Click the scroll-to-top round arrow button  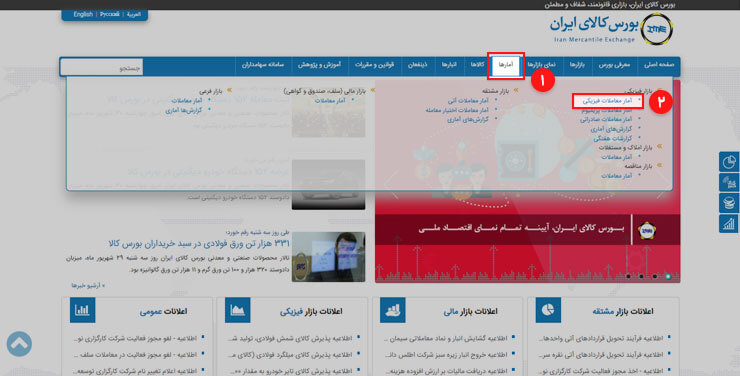[19, 344]
